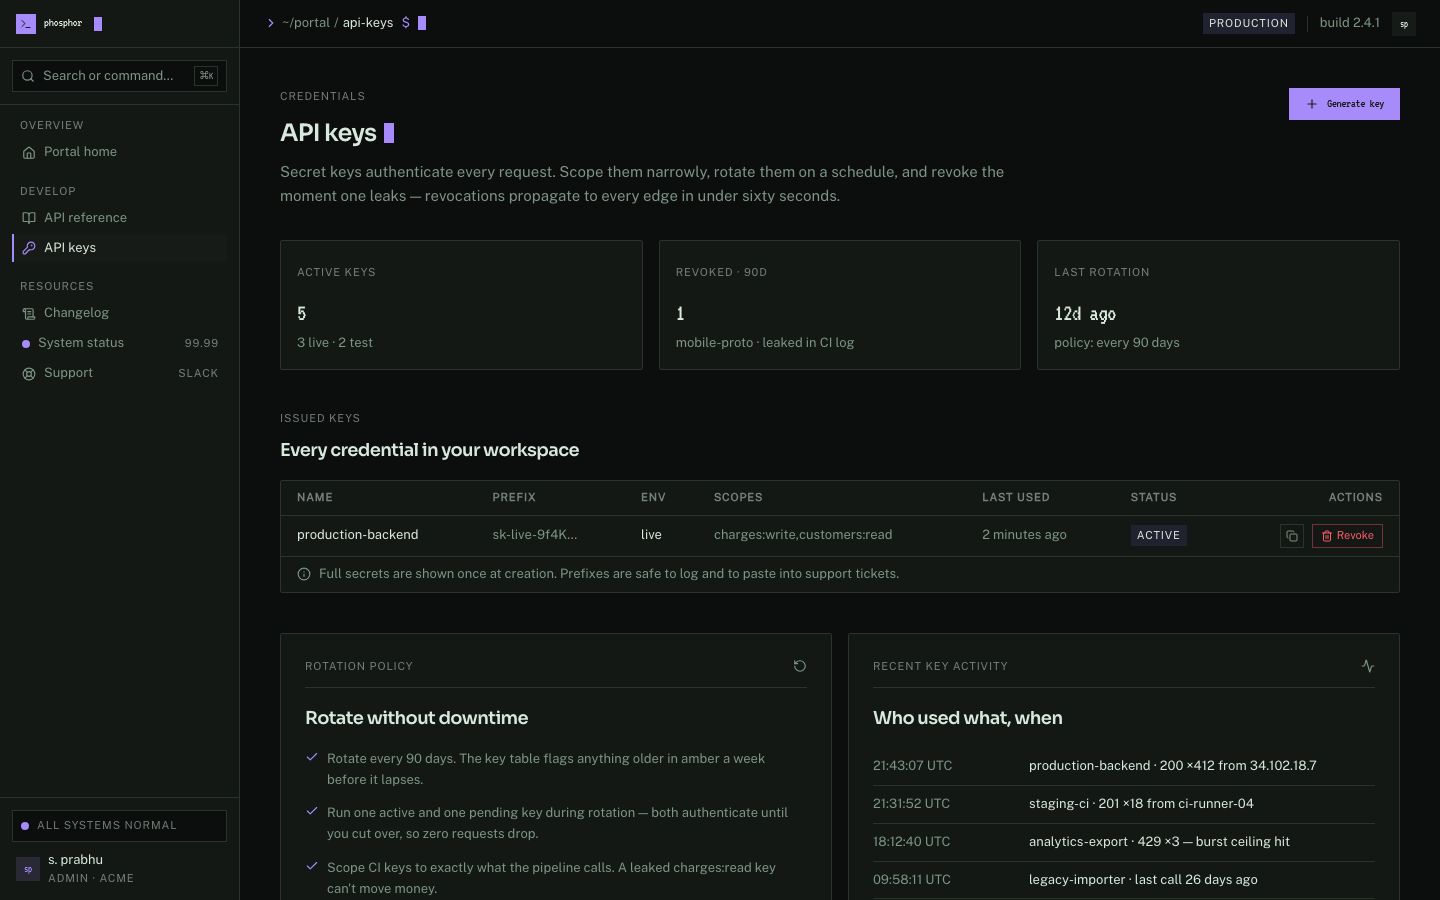Click the build 2.4.1 label

point(1350,23)
